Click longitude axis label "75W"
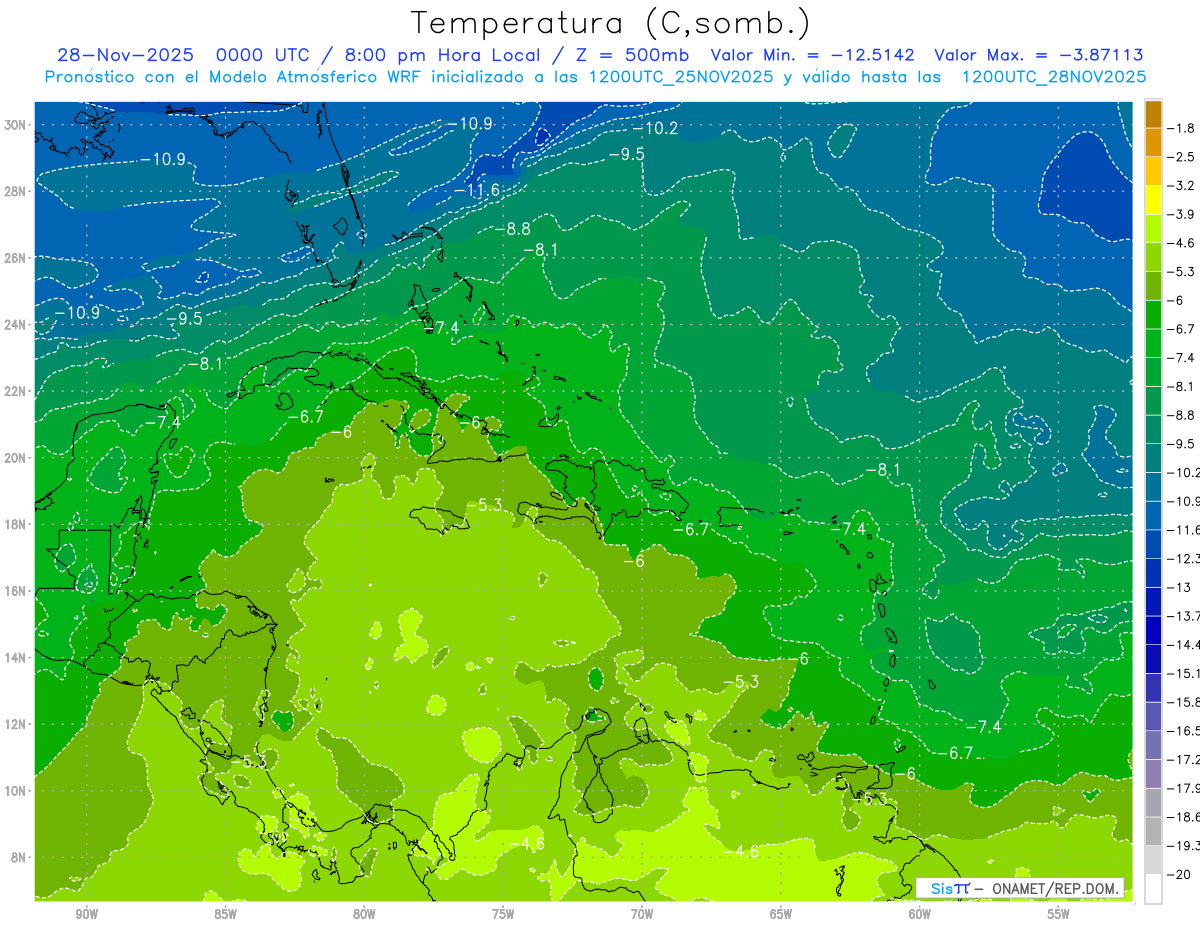 [503, 914]
